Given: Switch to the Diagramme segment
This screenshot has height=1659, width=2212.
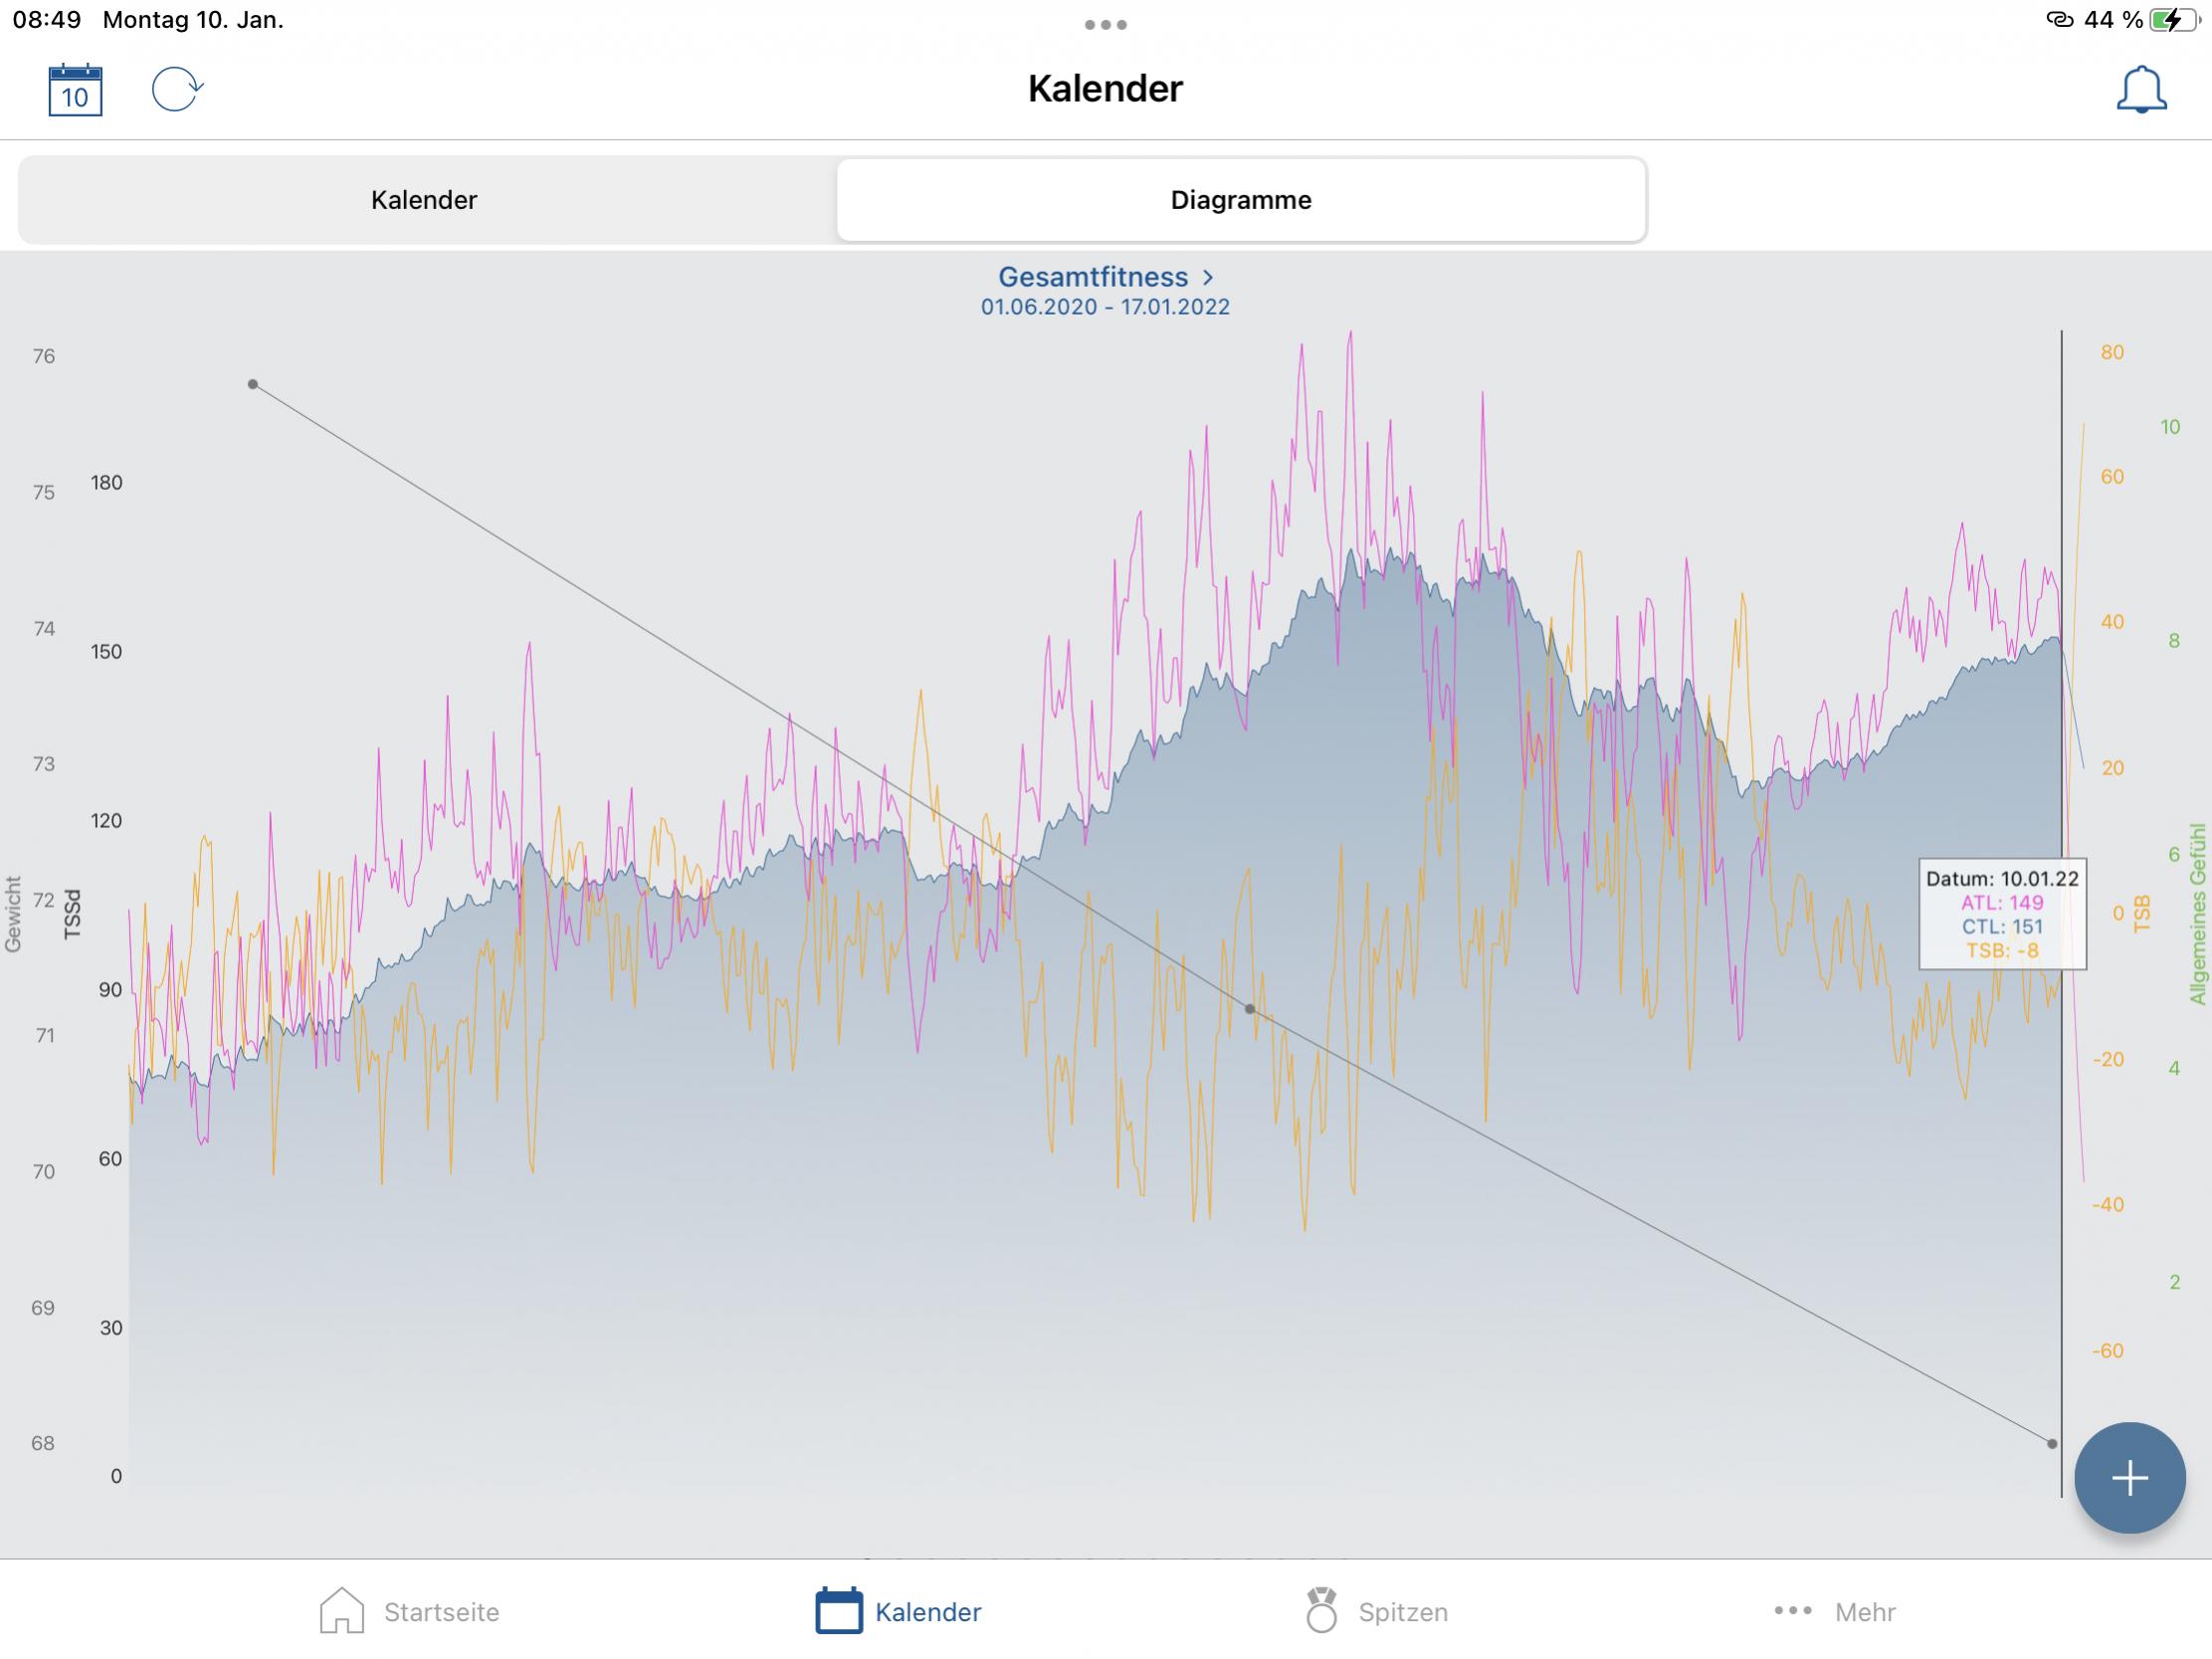Looking at the screenshot, I should click(x=1240, y=200).
